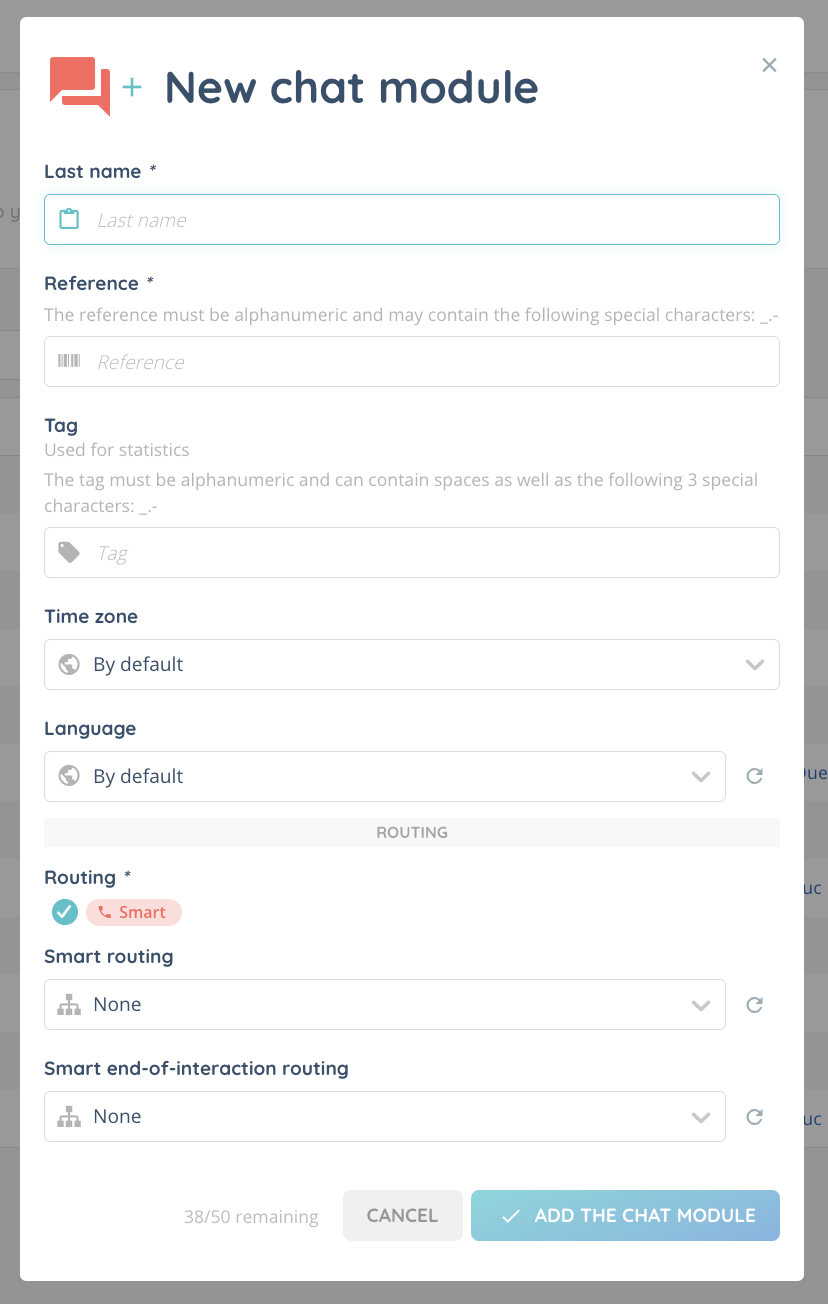Click the tag icon in Tag field
828x1304 pixels.
point(69,553)
